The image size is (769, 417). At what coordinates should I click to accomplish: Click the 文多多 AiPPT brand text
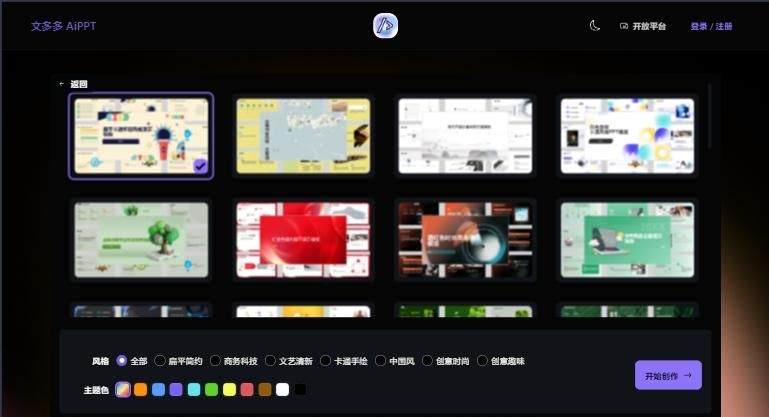click(64, 26)
